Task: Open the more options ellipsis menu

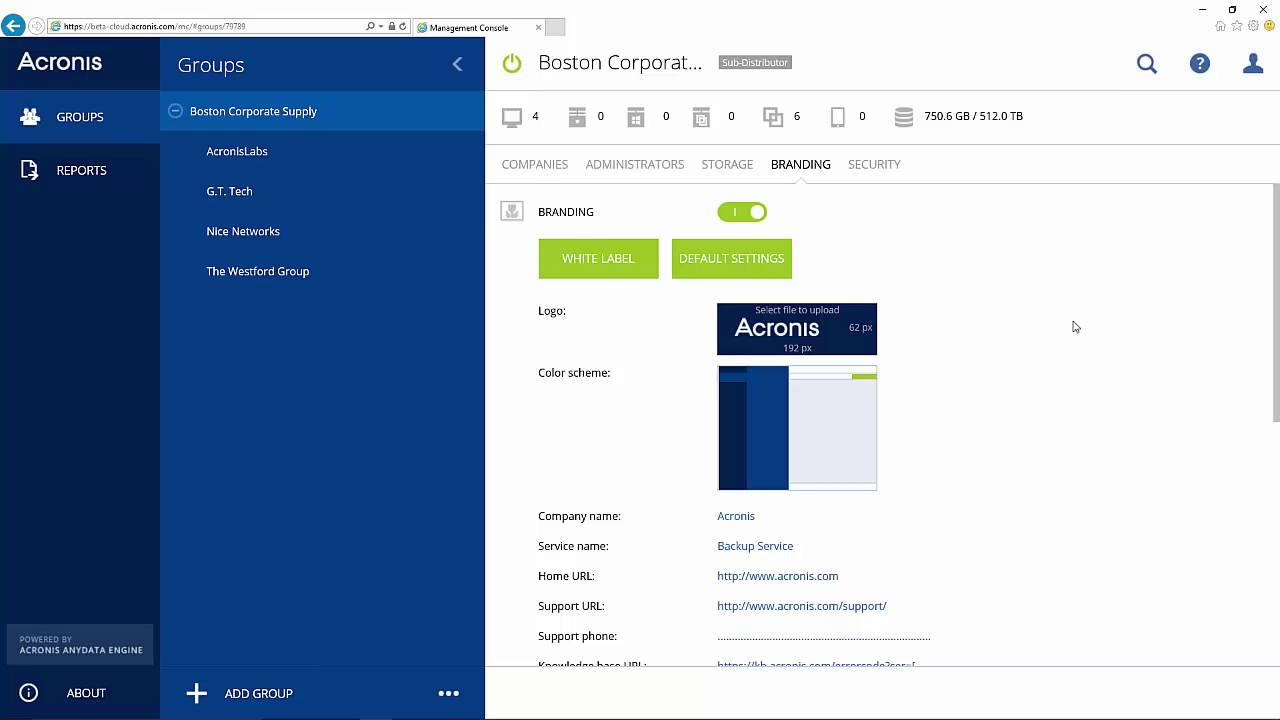Action: pos(449,693)
